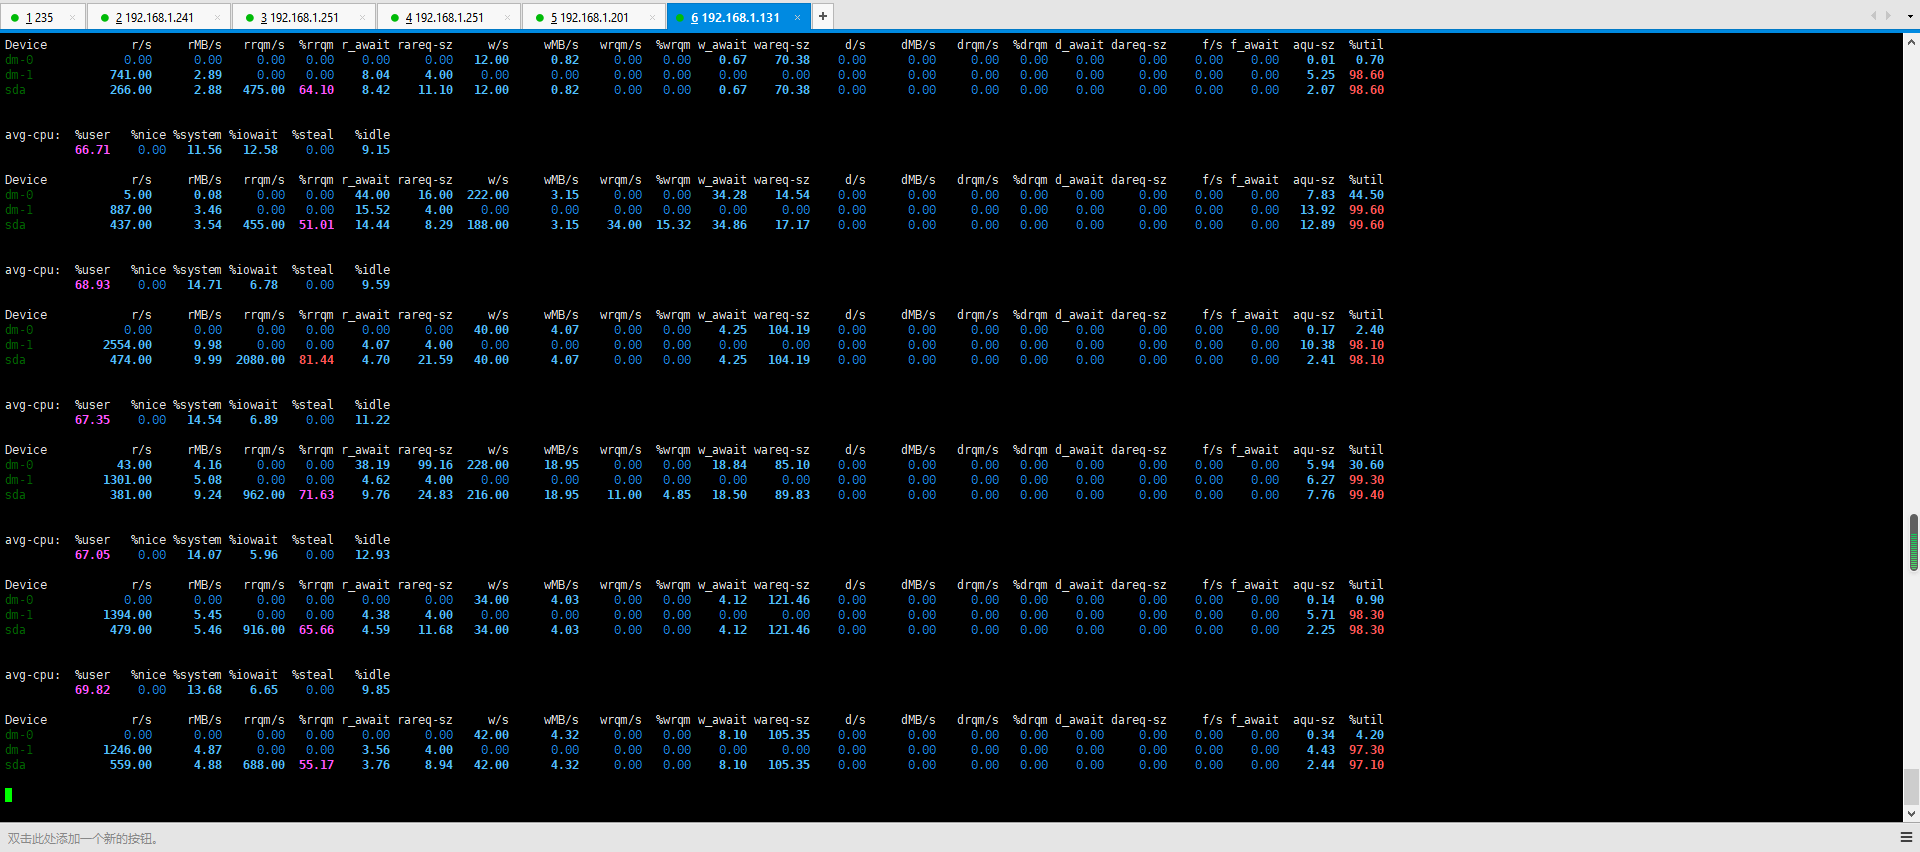This screenshot has width=1920, height=852.
Task: Close the 1 235 session tab
Action: (x=72, y=17)
